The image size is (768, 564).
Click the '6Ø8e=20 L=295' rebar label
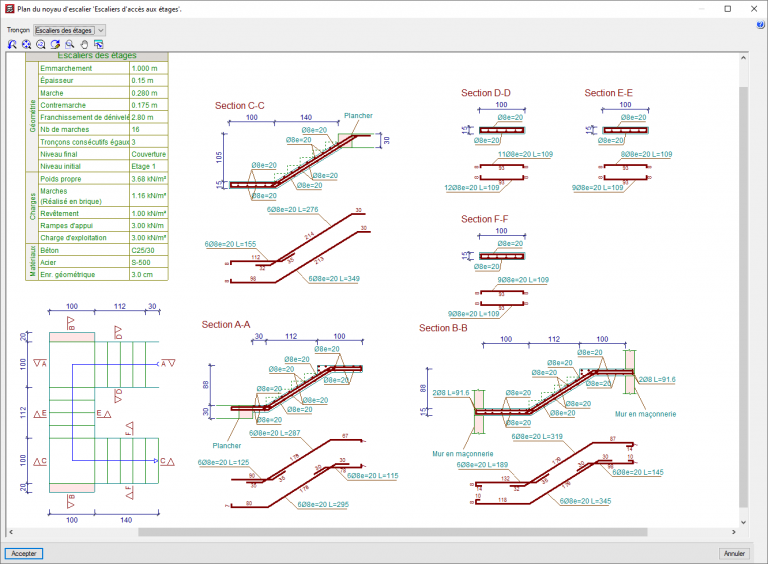pyautogui.click(x=323, y=504)
